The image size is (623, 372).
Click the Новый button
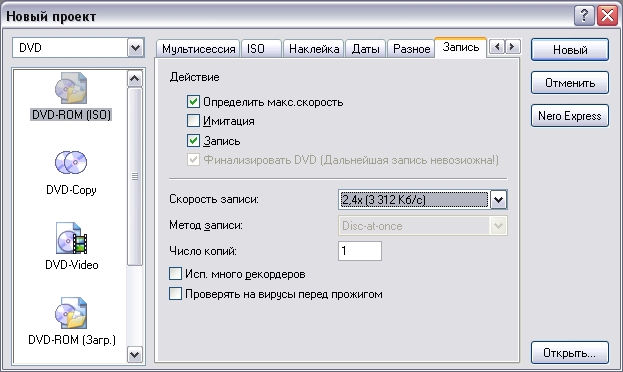click(570, 50)
